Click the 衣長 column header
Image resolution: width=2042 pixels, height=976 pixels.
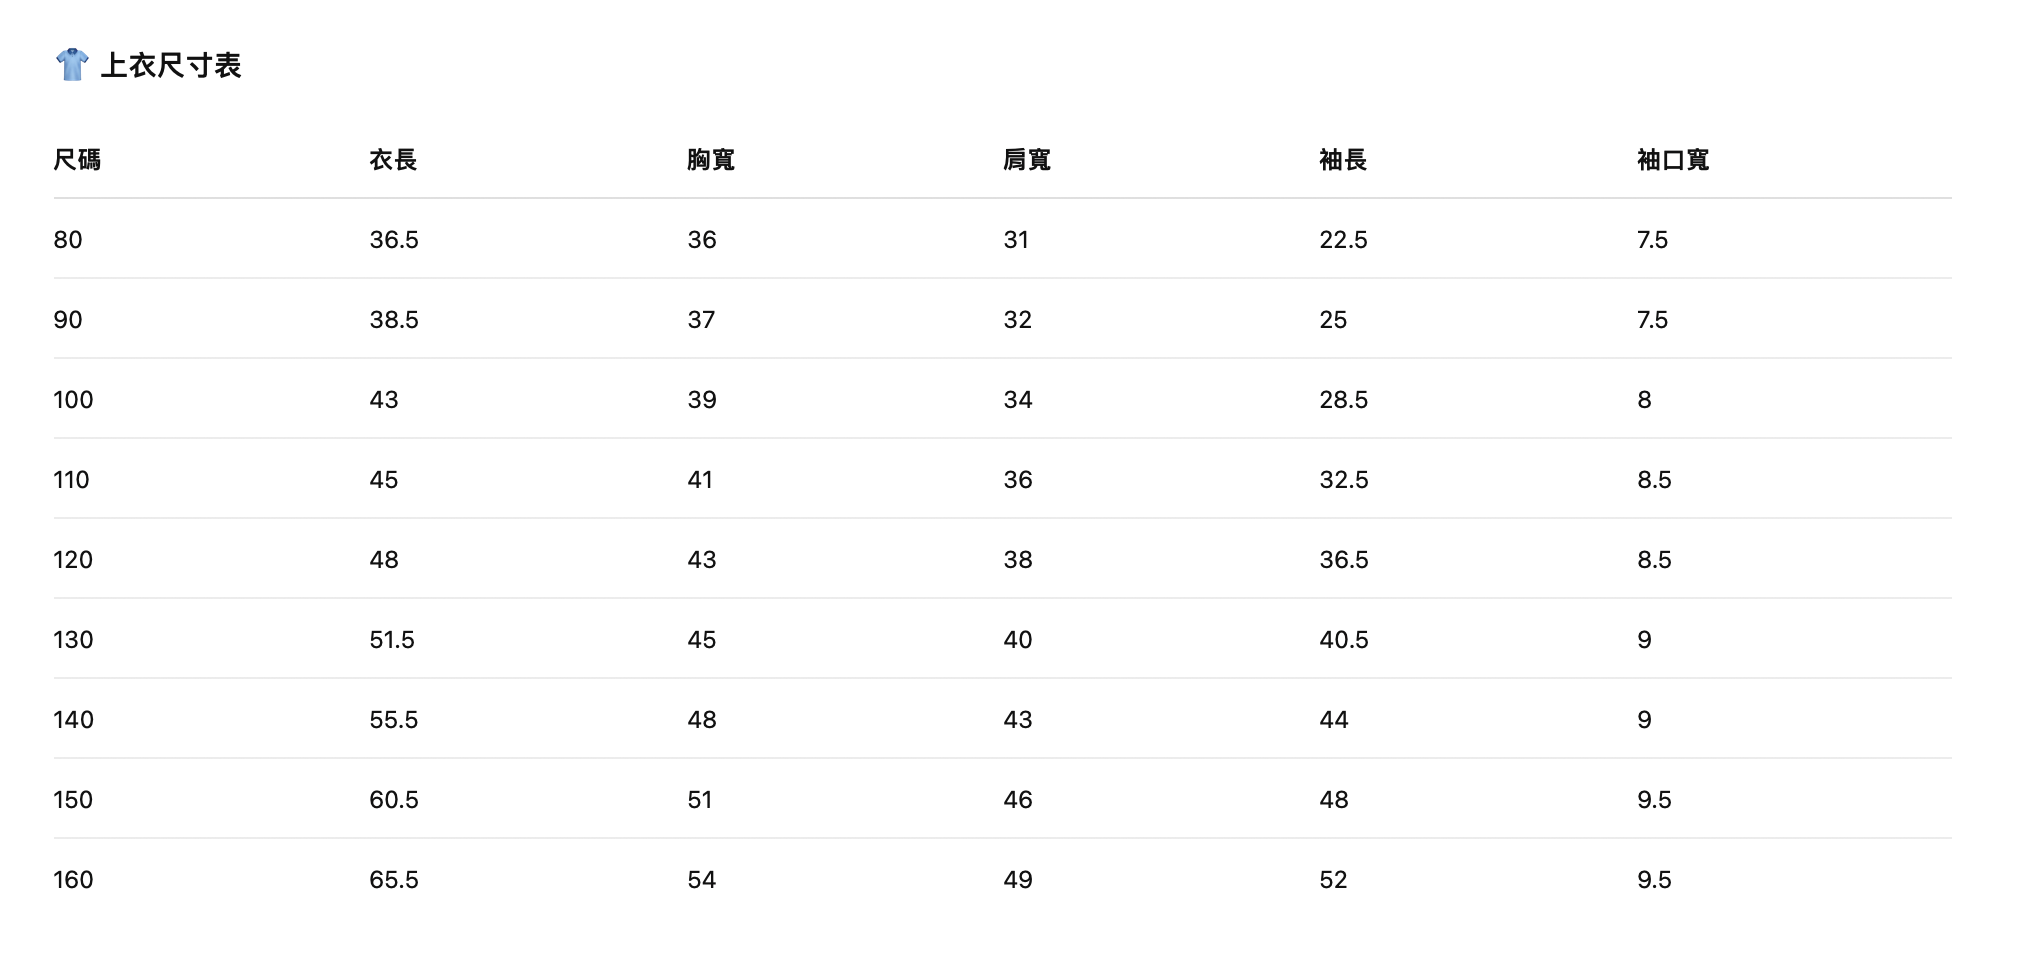click(x=393, y=160)
